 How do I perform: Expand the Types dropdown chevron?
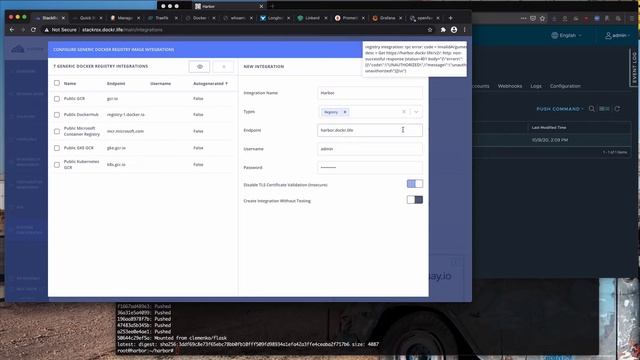(416, 112)
